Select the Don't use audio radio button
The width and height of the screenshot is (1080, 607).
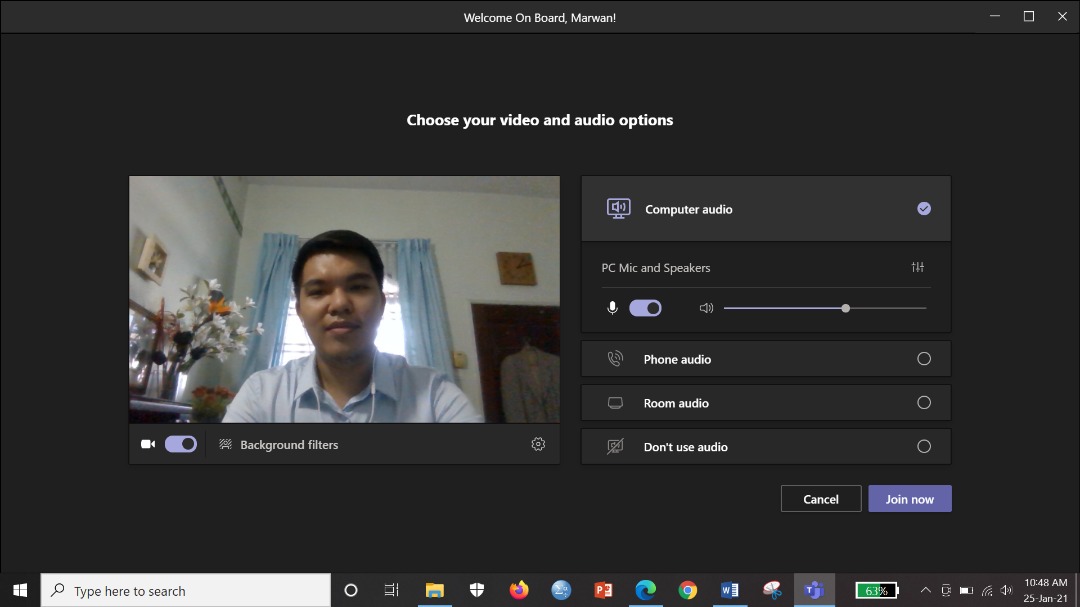pos(924,446)
